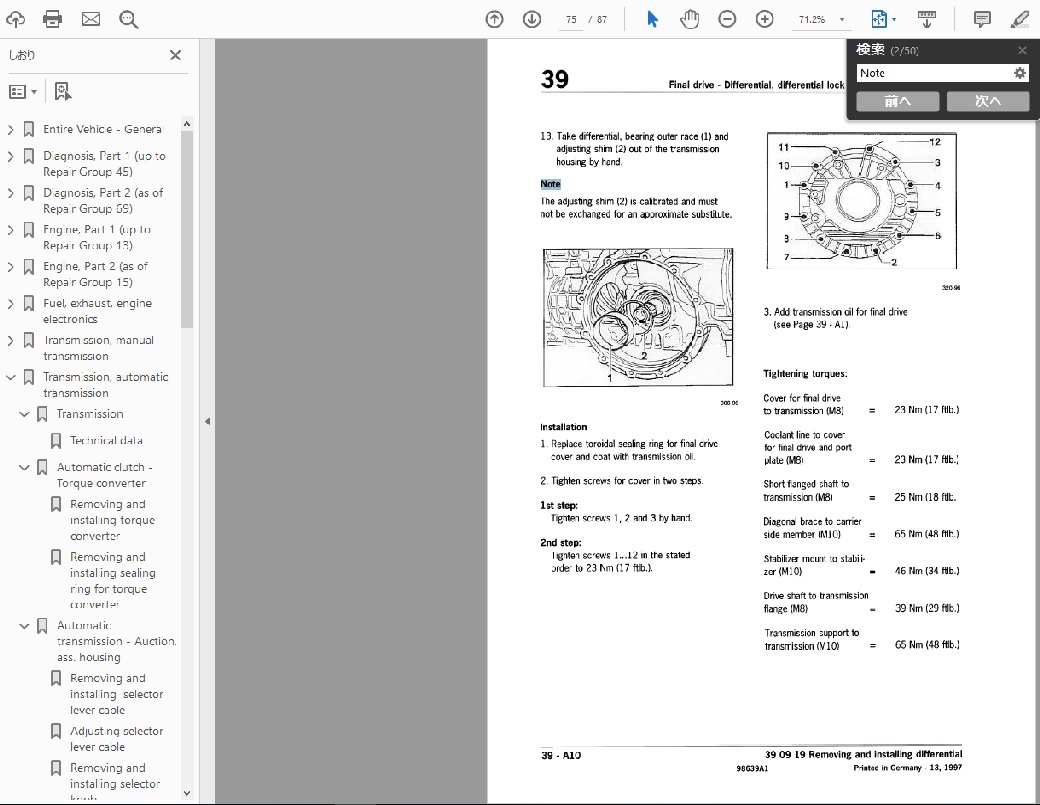
Task: Close the 検索 search panel
Action: [1022, 50]
